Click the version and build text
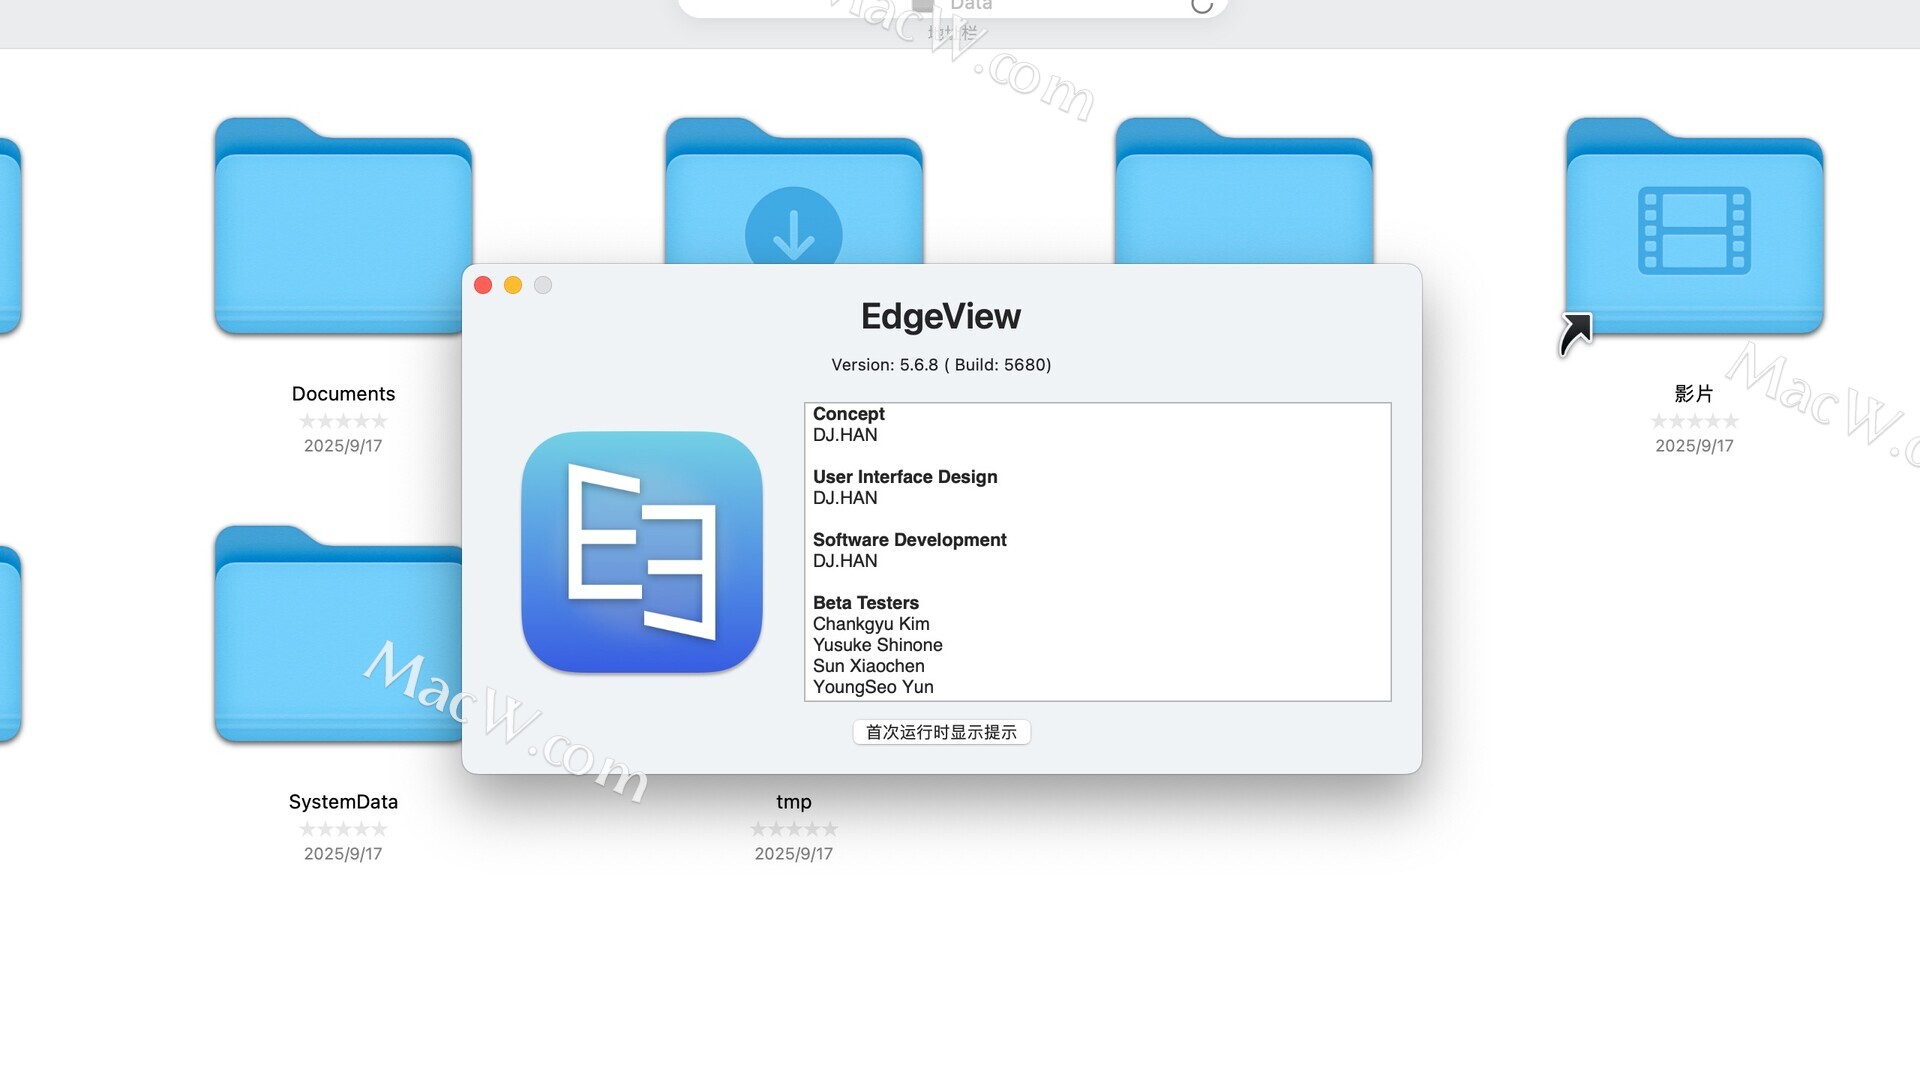The height and width of the screenshot is (1080, 1920). pyautogui.click(x=941, y=365)
